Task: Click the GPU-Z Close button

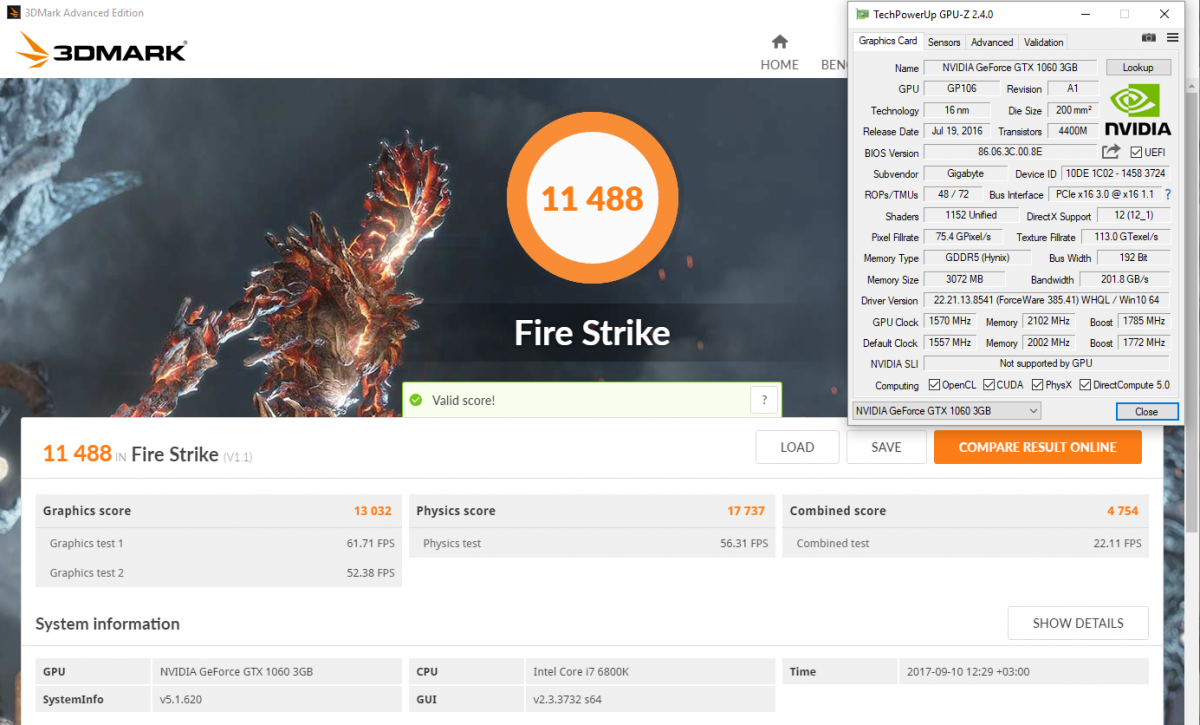Action: point(1146,411)
